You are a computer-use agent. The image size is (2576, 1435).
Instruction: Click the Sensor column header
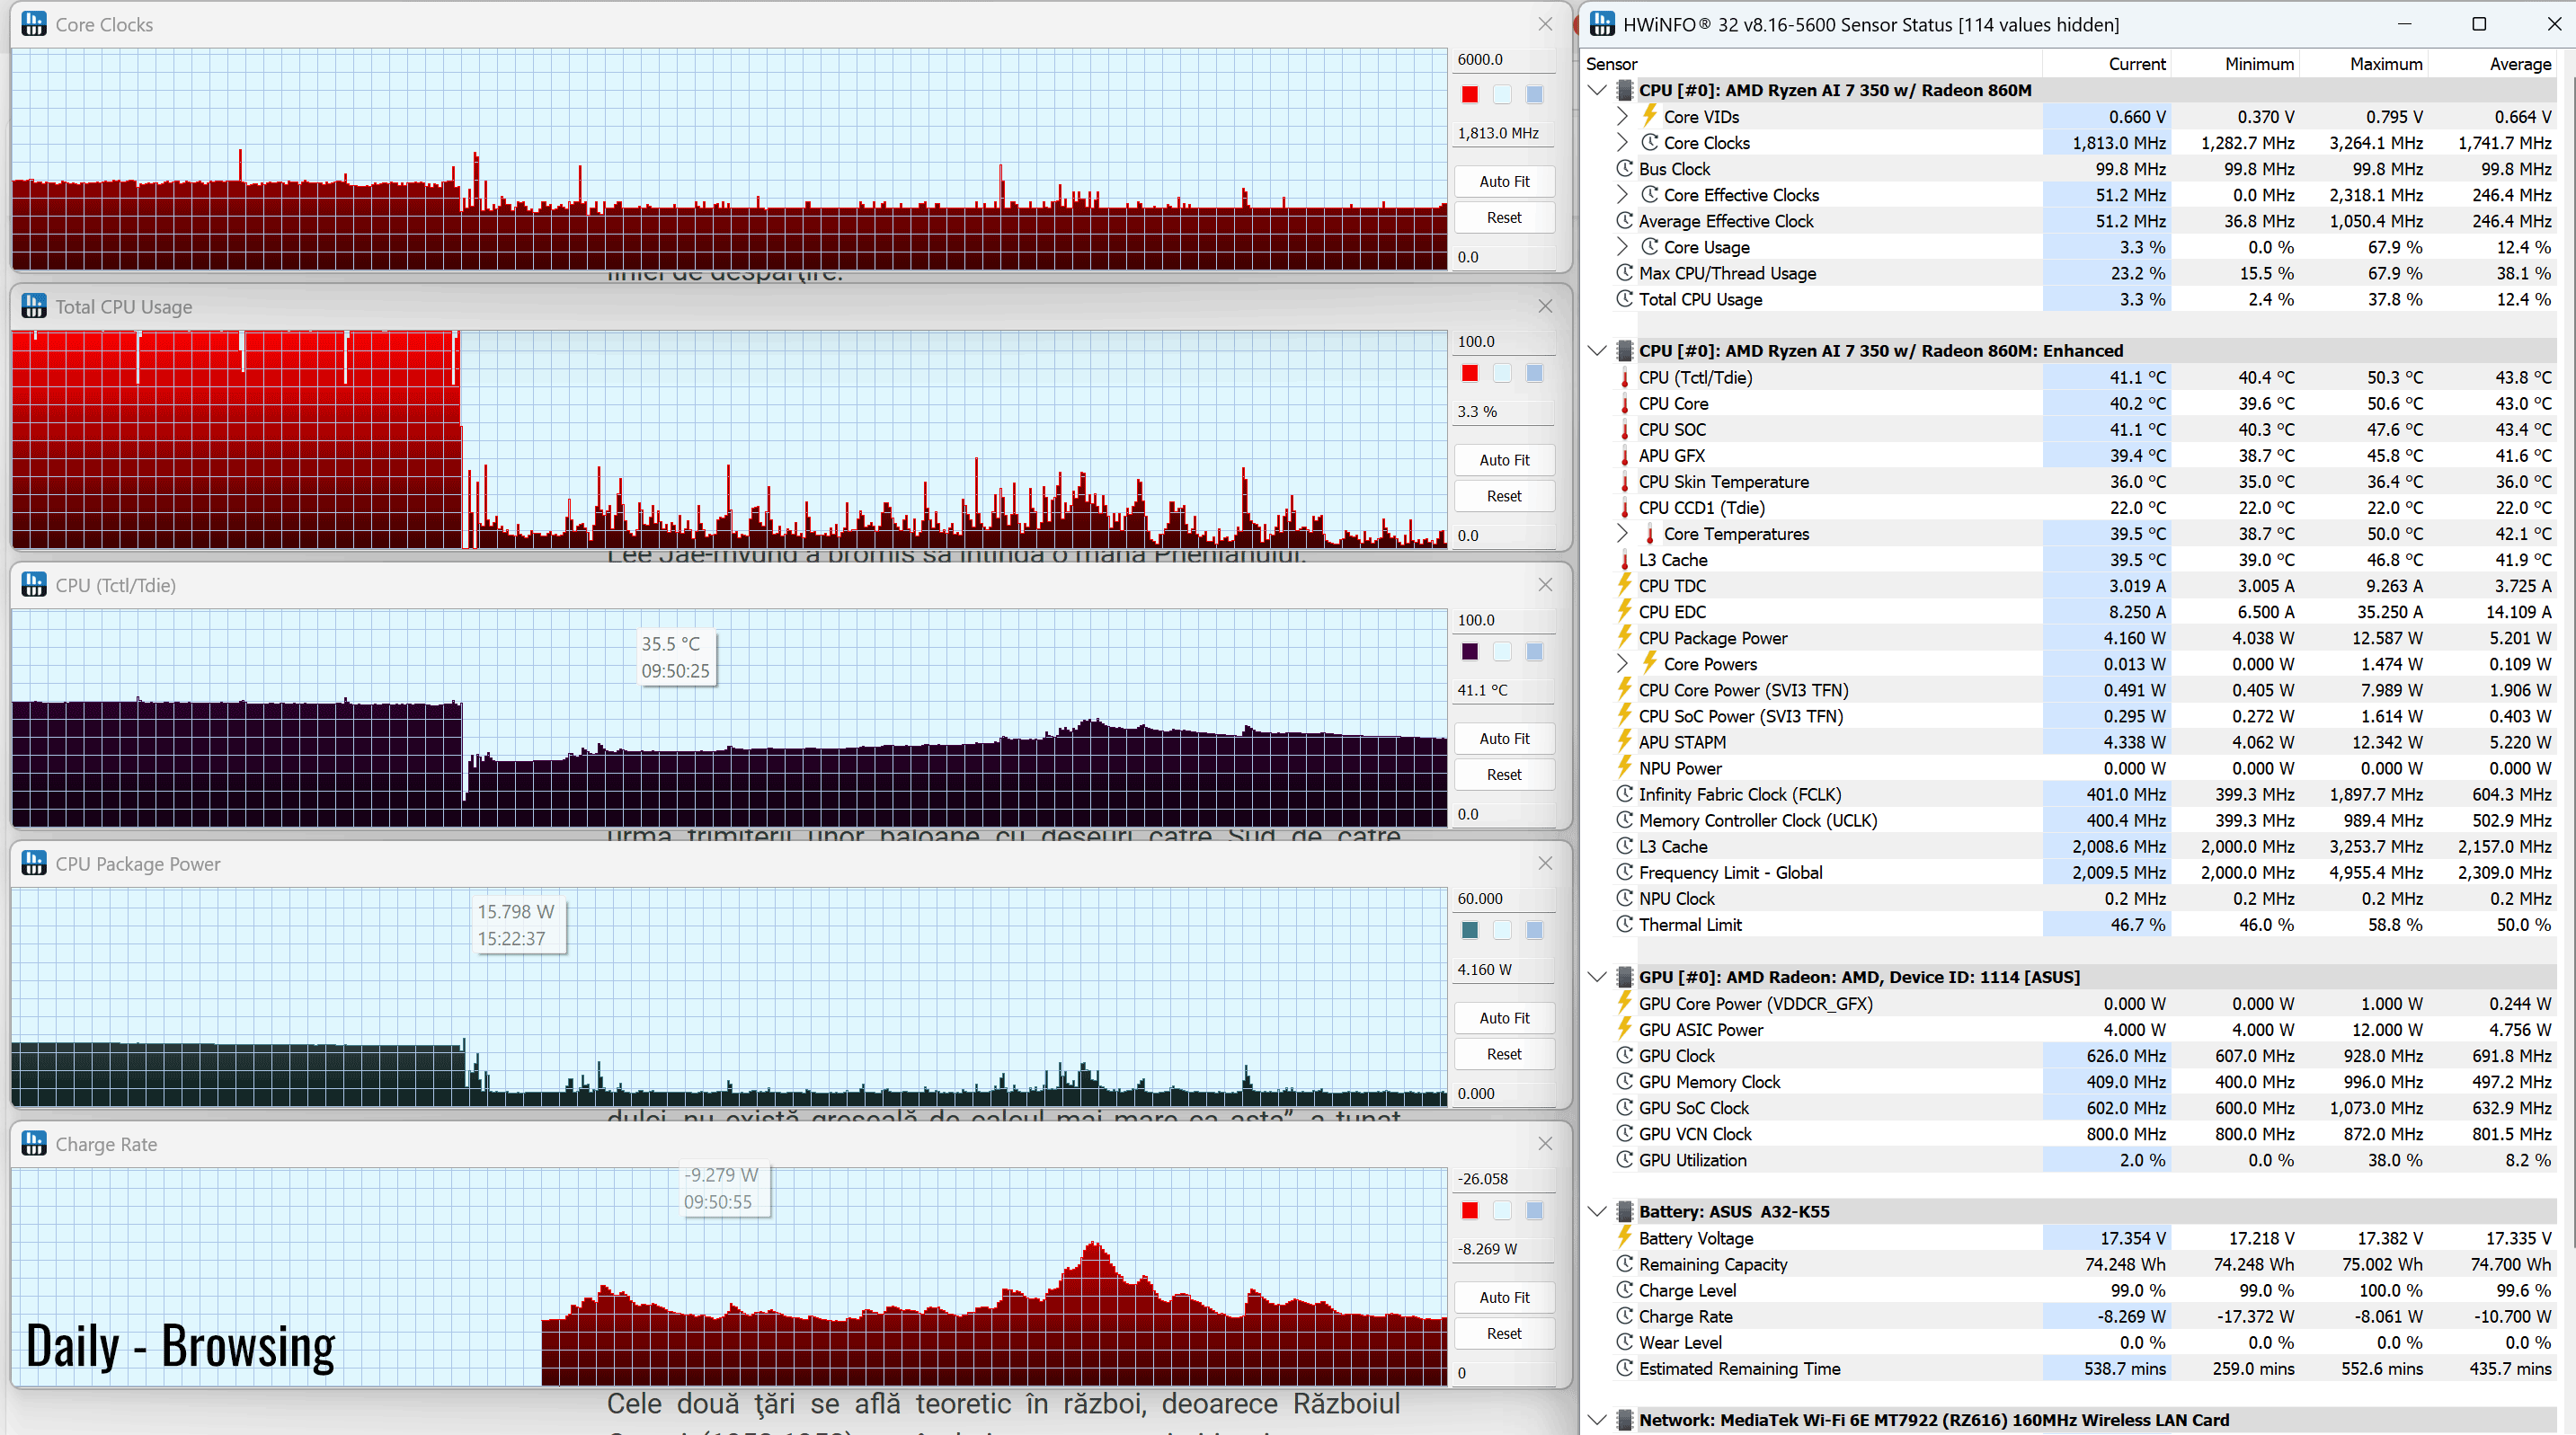click(x=1811, y=63)
